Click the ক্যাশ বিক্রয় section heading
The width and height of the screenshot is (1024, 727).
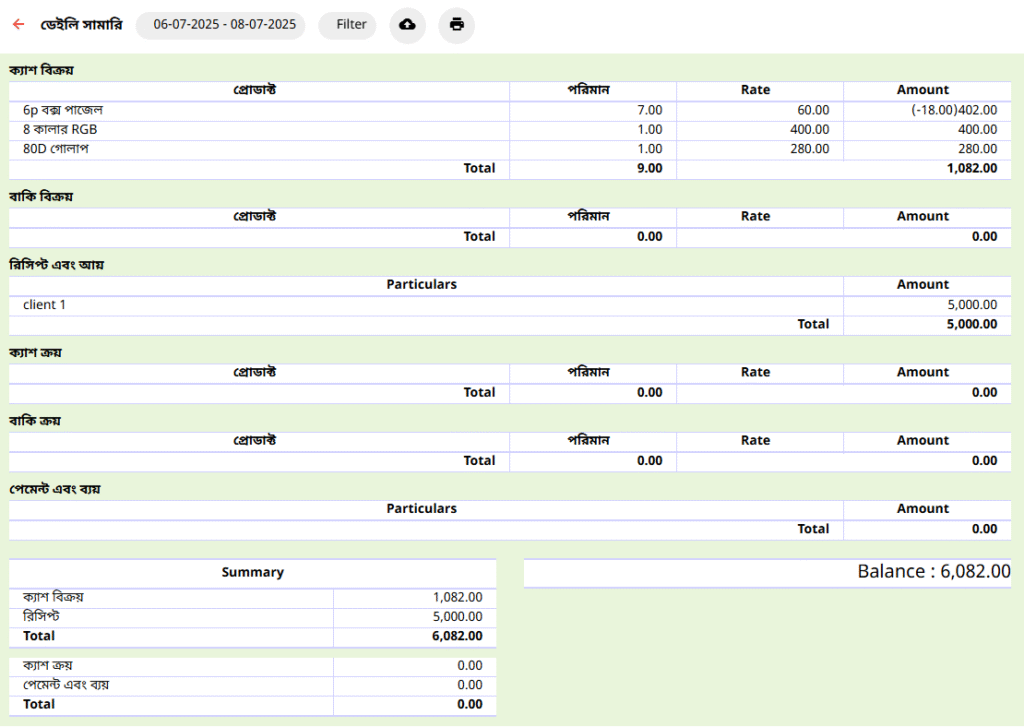(x=41, y=70)
